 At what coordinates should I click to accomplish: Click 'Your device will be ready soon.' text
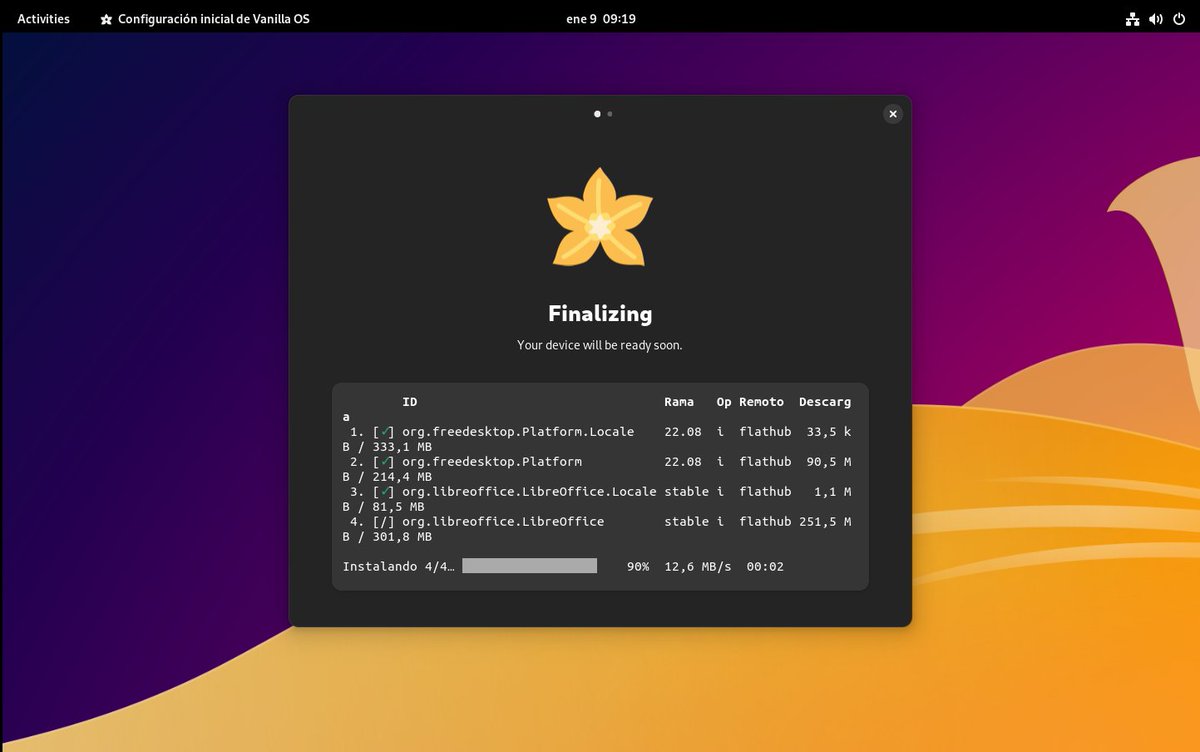coord(600,345)
